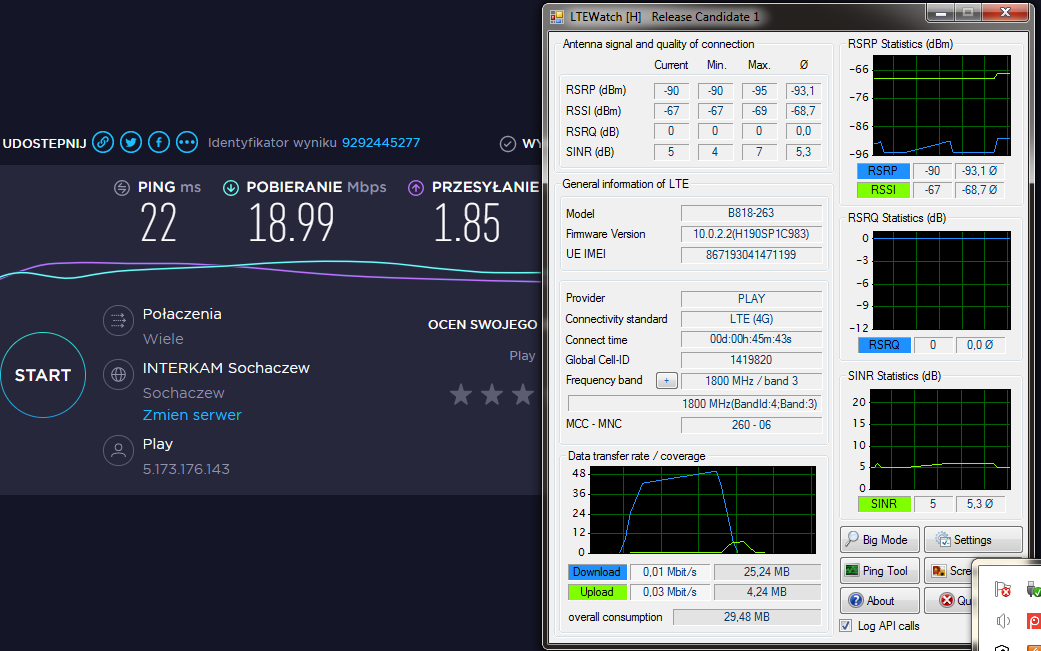Click the blue RSRQ legend swatch
Viewport: 1041px width, 651px height.
pos(884,345)
